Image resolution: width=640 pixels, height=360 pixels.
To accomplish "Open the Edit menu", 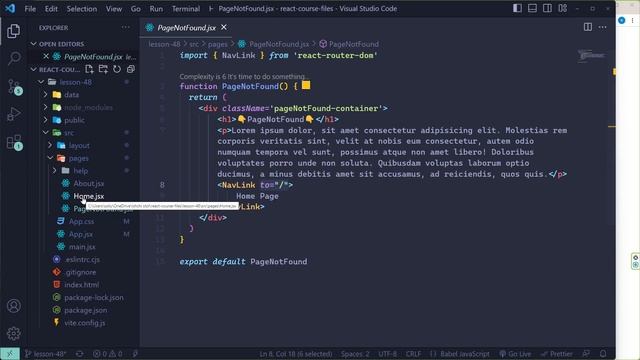I will (x=51, y=9).
